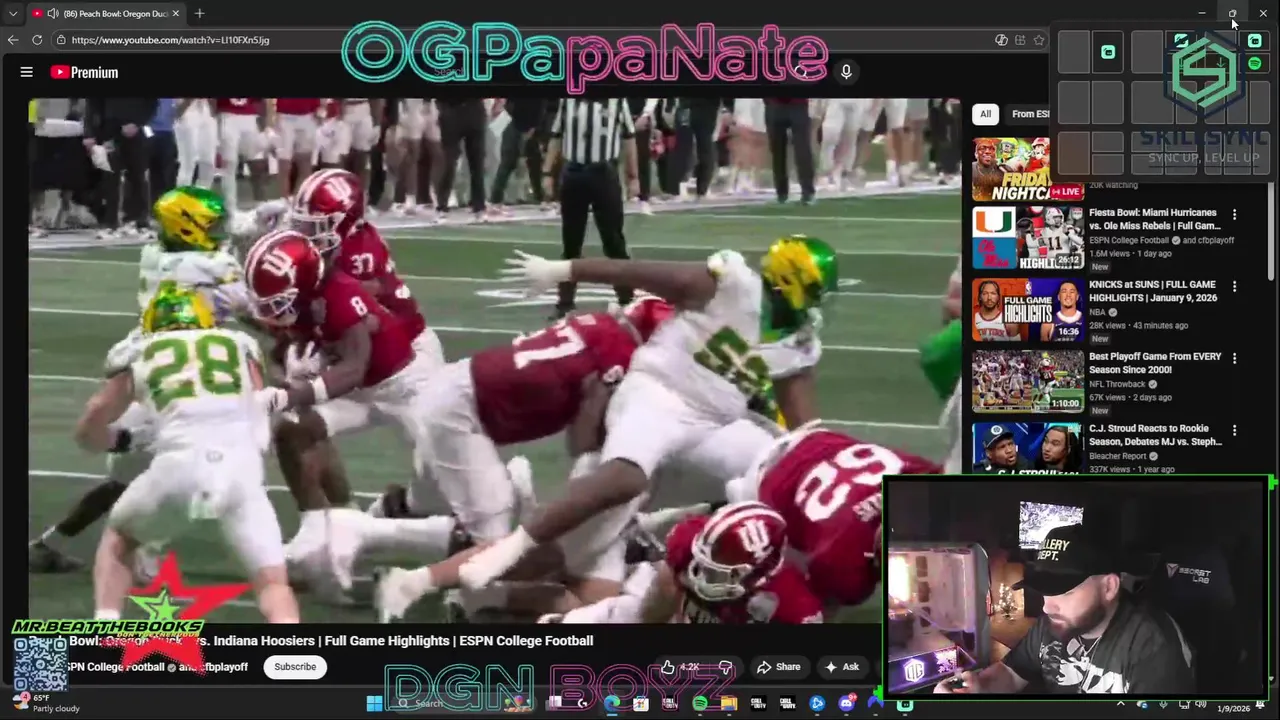Image resolution: width=1280 pixels, height=720 pixels.
Task: Open Spotify from the taskbar
Action: click(x=700, y=703)
